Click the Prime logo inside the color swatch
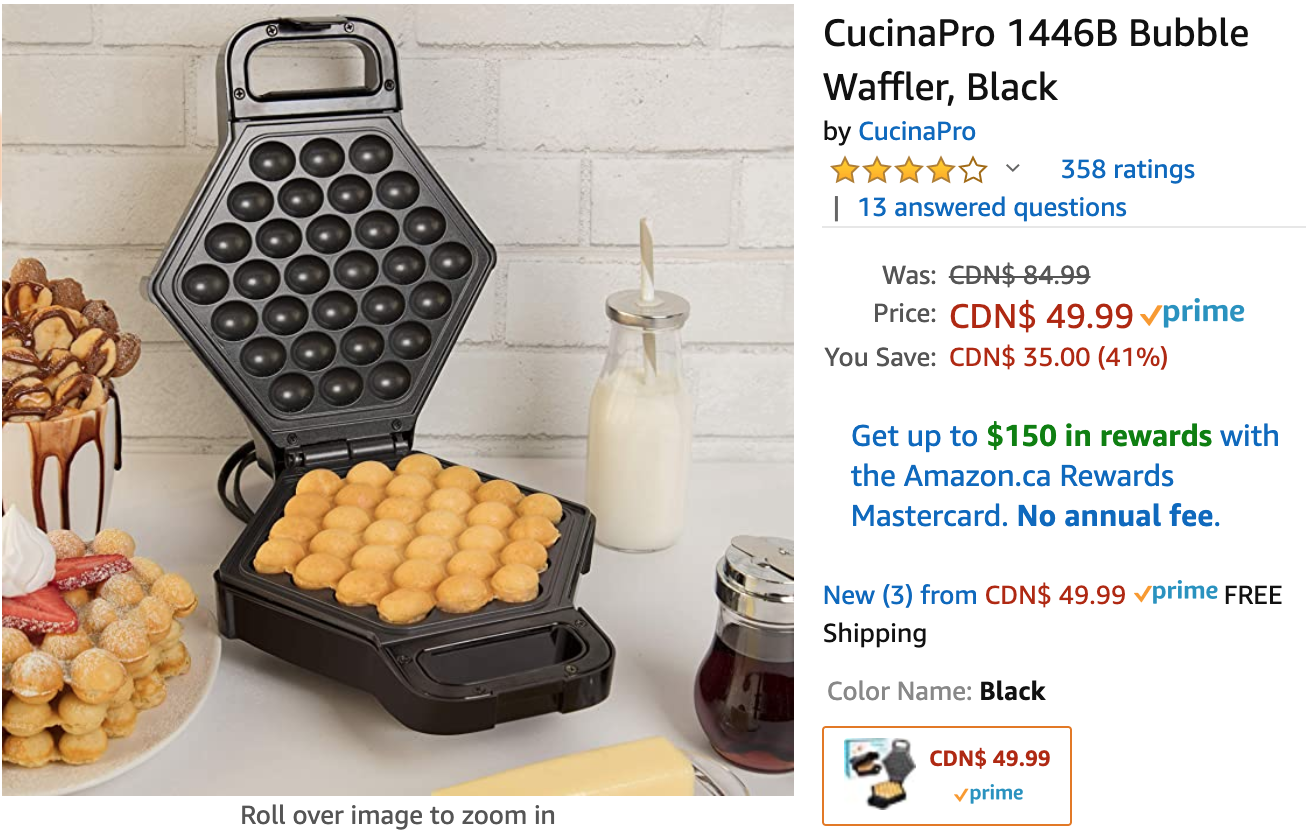The image size is (1306, 834). pyautogui.click(x=988, y=794)
